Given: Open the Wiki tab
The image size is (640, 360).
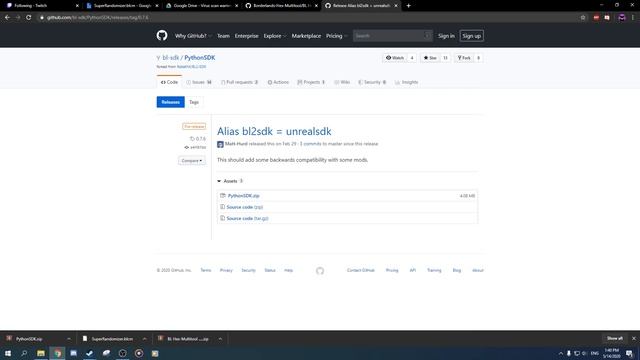Looking at the screenshot, I should tap(342, 82).
